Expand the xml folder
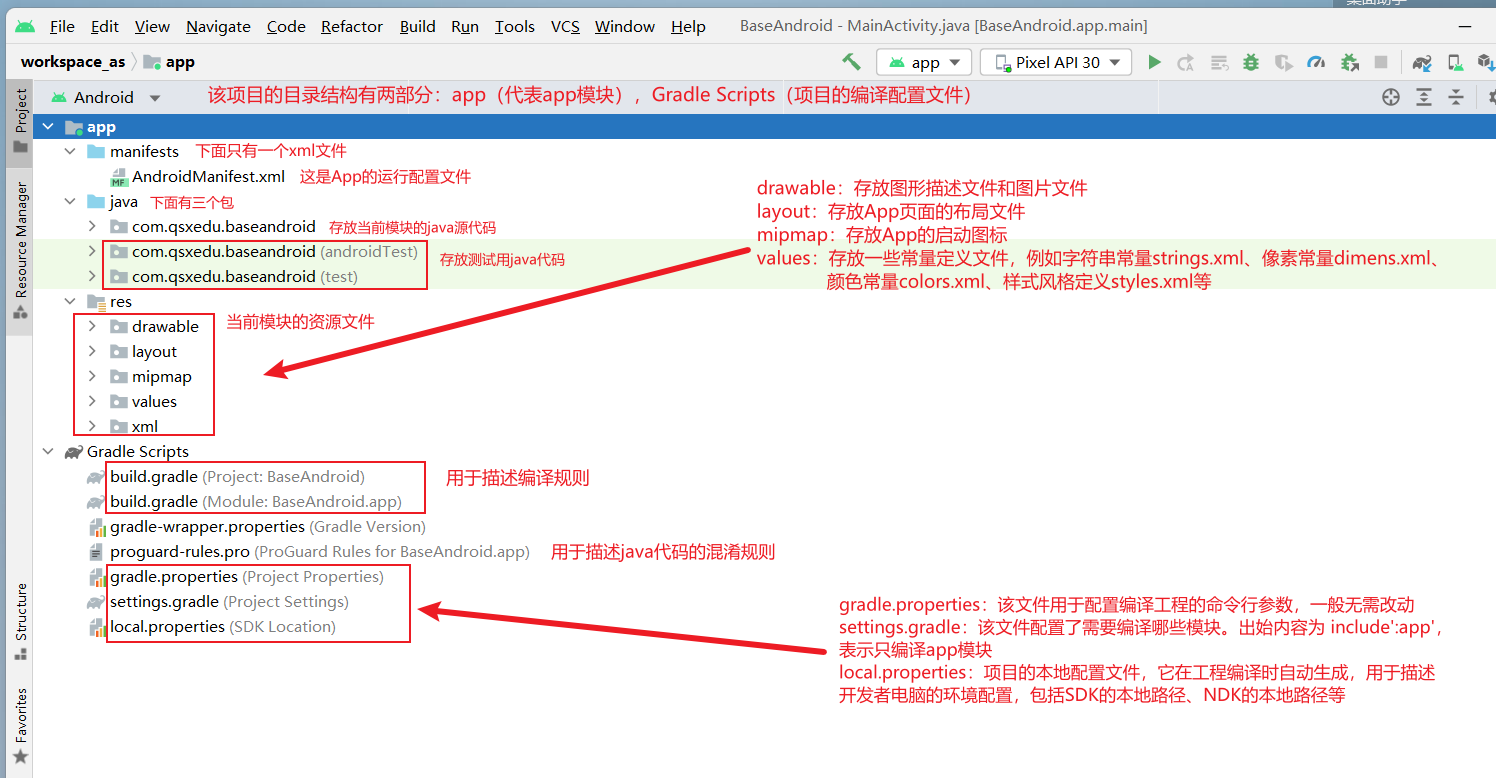1496x778 pixels. pyautogui.click(x=92, y=427)
